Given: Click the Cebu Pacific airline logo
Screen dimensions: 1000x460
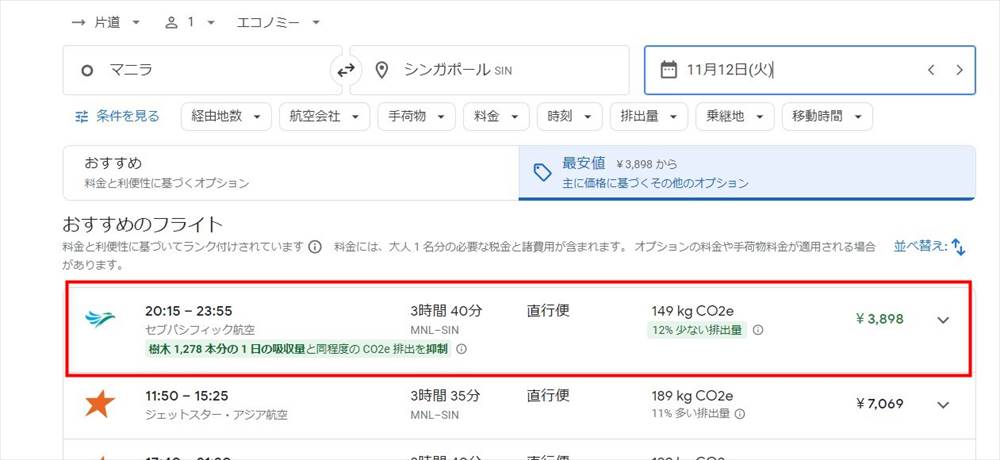Looking at the screenshot, I should pyautogui.click(x=100, y=320).
